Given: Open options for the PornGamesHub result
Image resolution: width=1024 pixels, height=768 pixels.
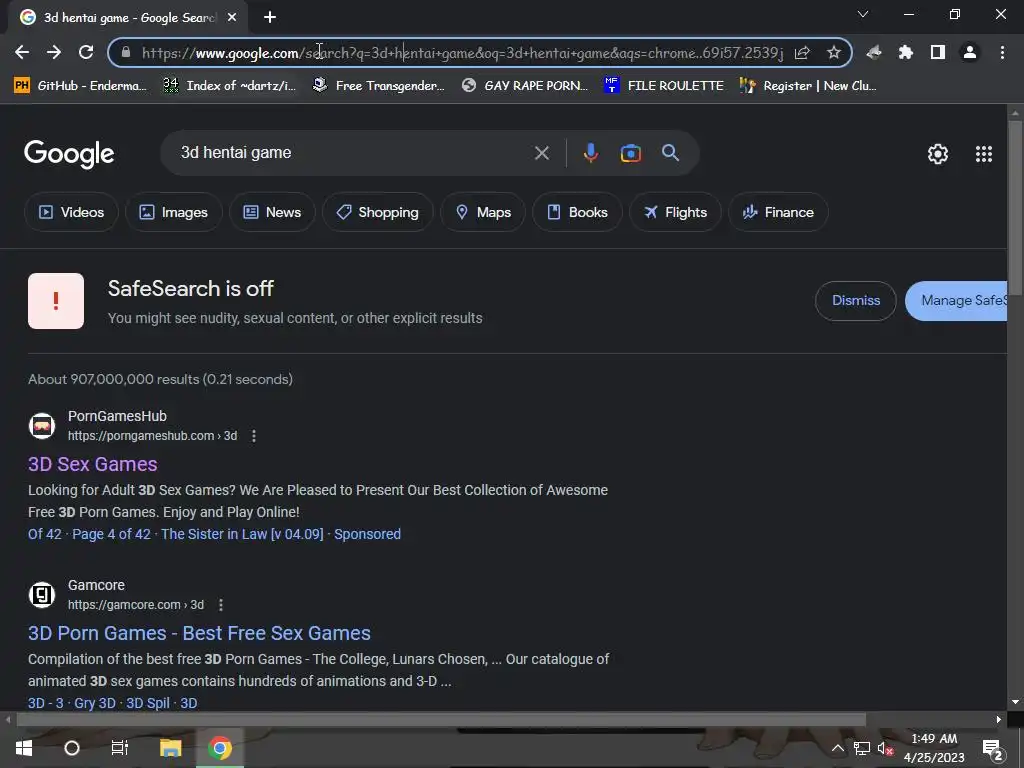Looking at the screenshot, I should coord(254,436).
